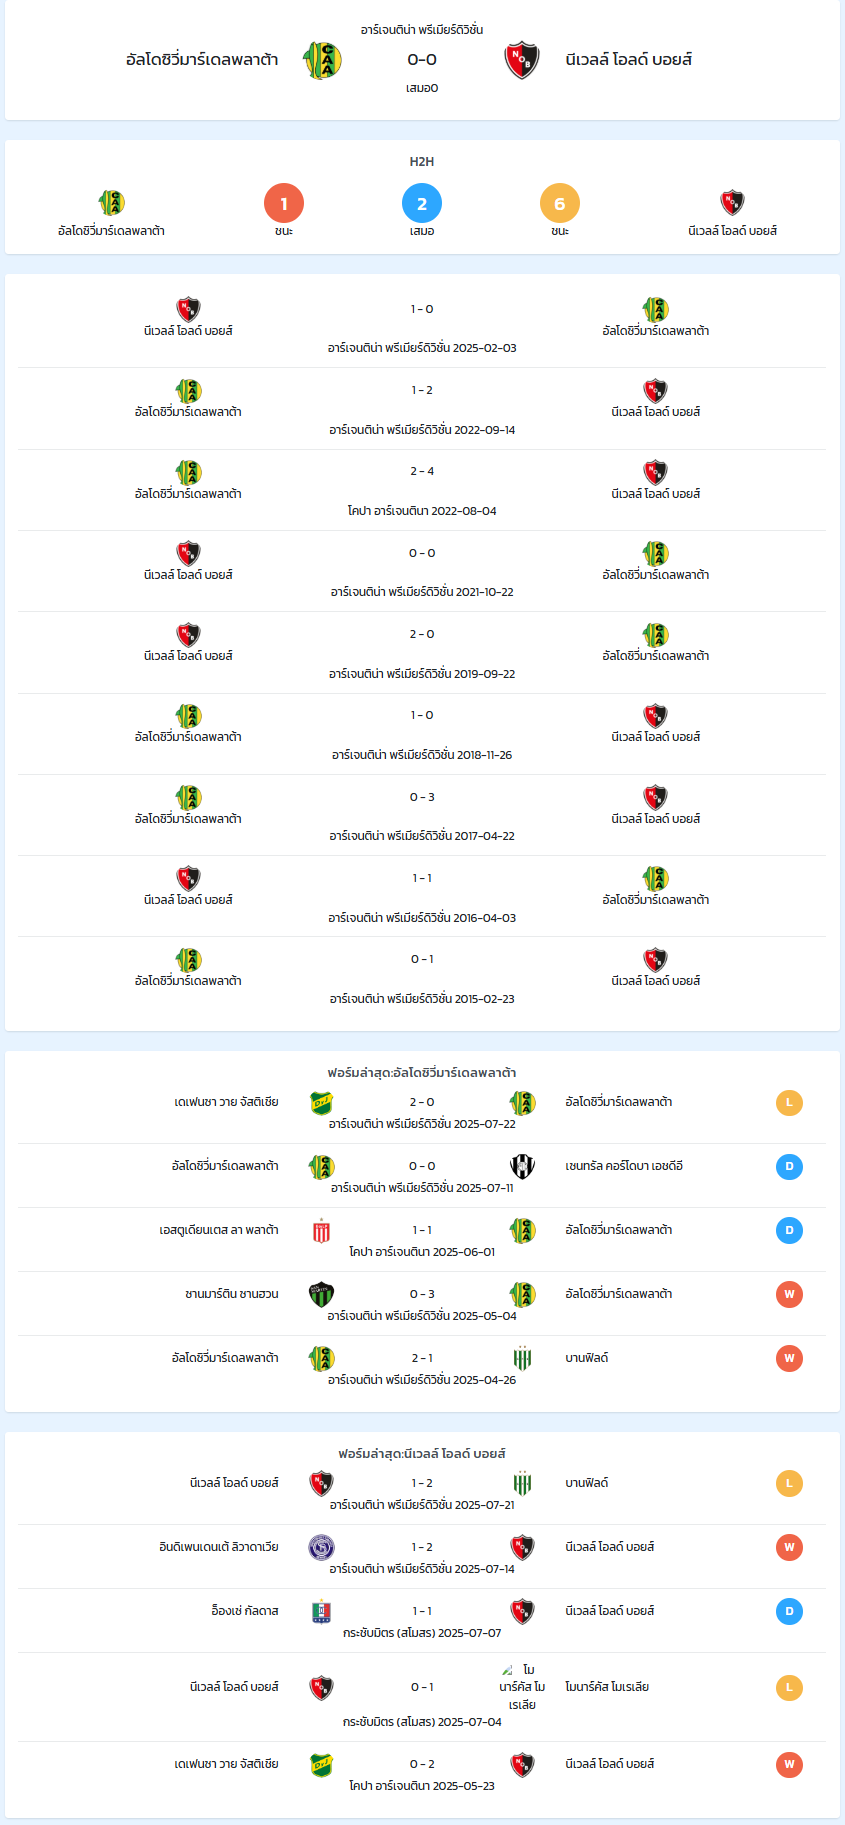
Task: Click the San Martín San Juan crest in the 0-3 match
Action: pos(322,1295)
